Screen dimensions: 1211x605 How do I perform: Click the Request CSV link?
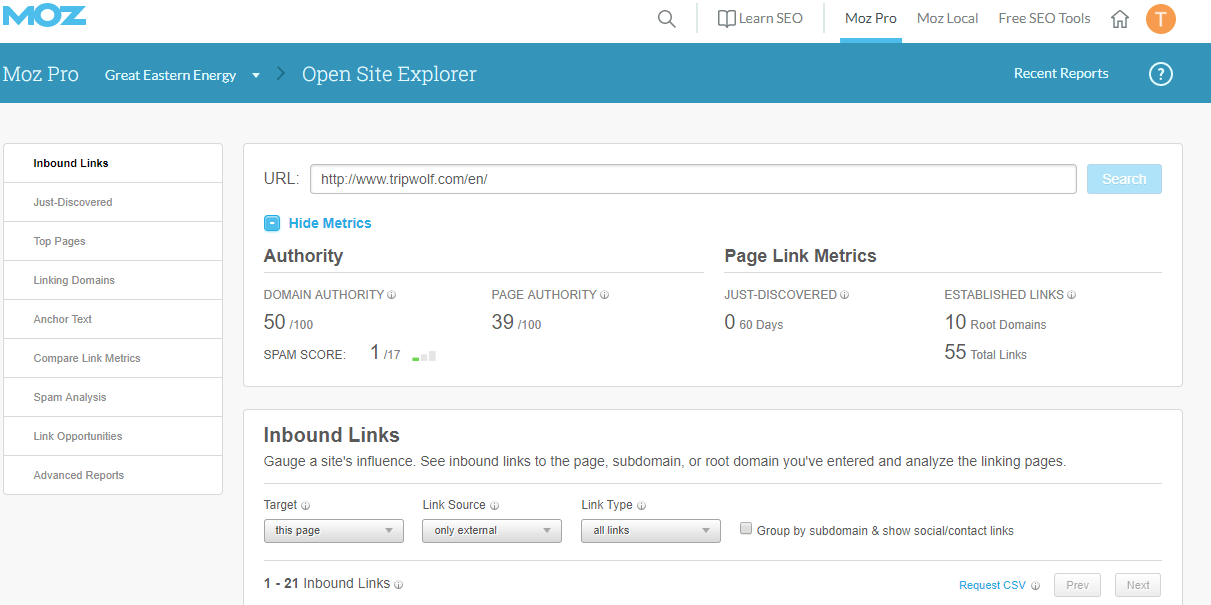[x=992, y=586]
